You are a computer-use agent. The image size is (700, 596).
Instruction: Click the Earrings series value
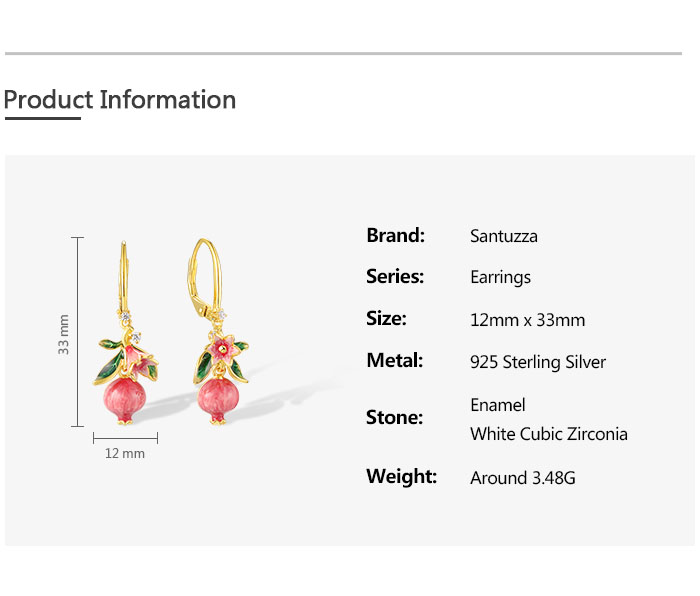click(500, 278)
